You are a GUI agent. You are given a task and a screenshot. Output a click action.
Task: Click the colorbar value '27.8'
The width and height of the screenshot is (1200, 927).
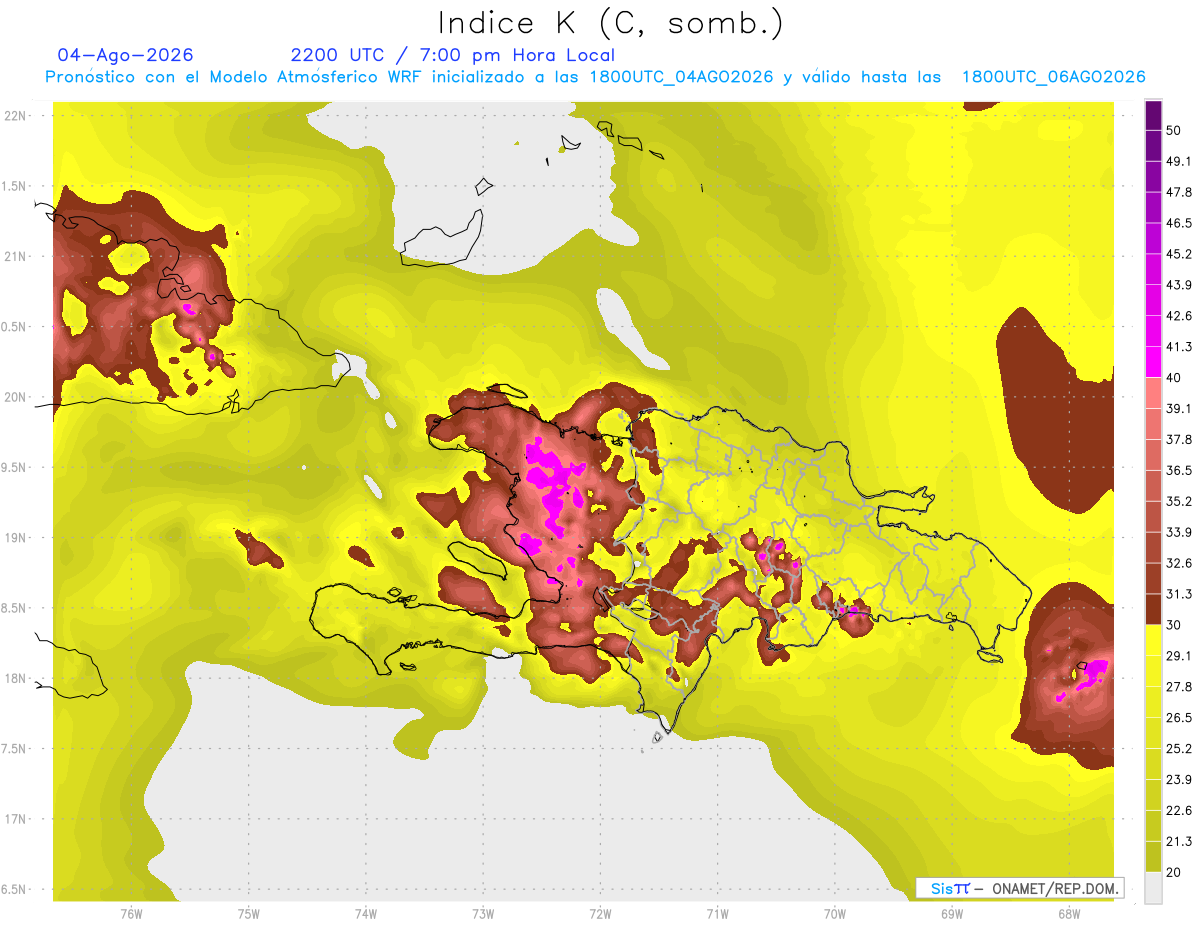tap(1179, 686)
